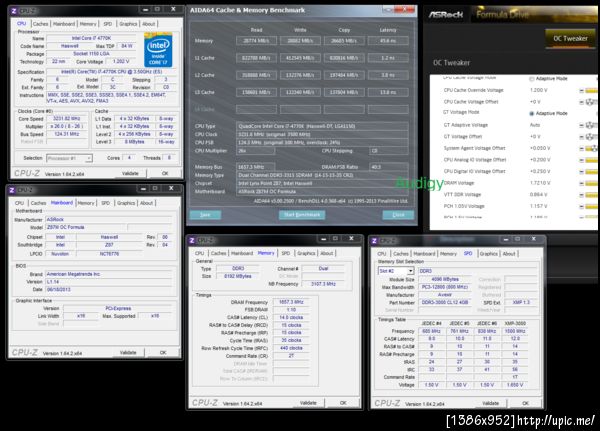Click the ASRock logo in Formula Drive
The height and width of the screenshot is (431, 600).
click(x=446, y=15)
